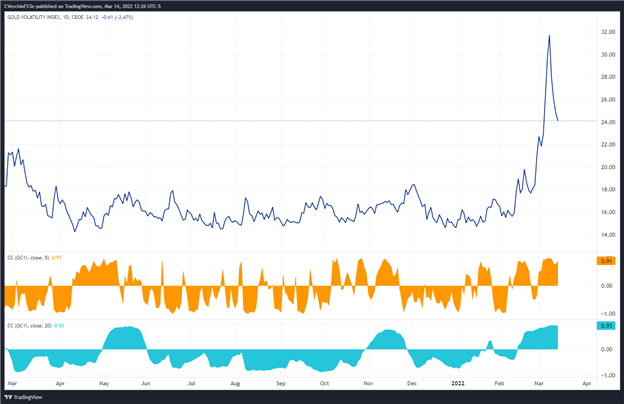Click the Jun label on the time axis
Viewport: 624px width, 404px height.
146,383
